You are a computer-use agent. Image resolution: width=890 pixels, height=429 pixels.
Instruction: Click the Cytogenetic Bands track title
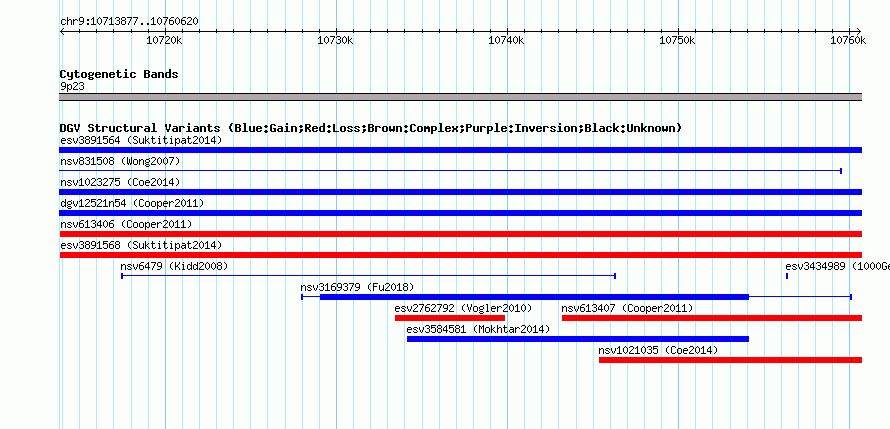(119, 74)
